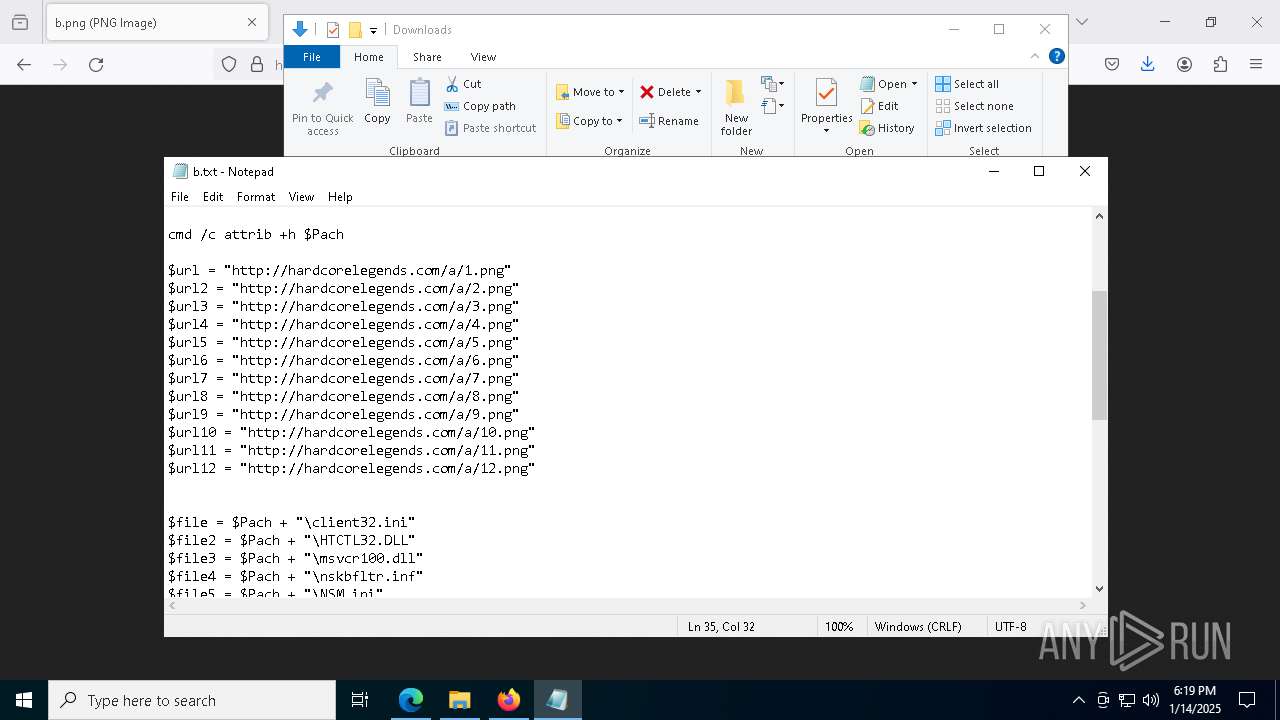Open Firefox Downloads arrow icon
Image resolution: width=1280 pixels, height=720 pixels.
coord(1148,64)
